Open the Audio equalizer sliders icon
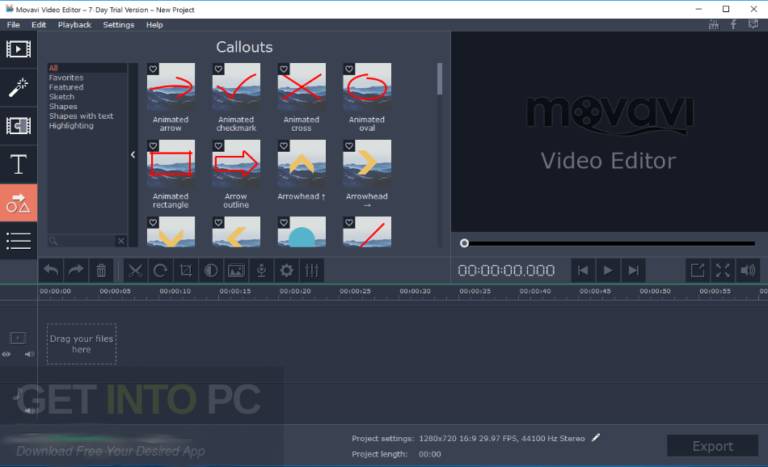 (312, 270)
